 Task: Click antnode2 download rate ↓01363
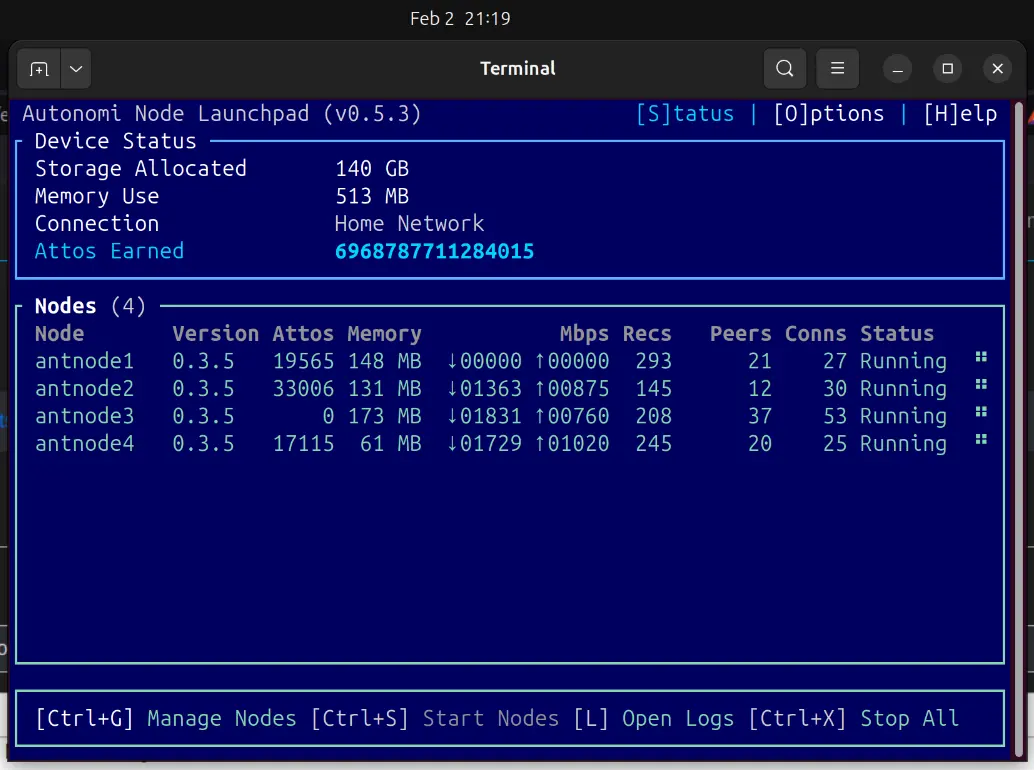point(485,388)
